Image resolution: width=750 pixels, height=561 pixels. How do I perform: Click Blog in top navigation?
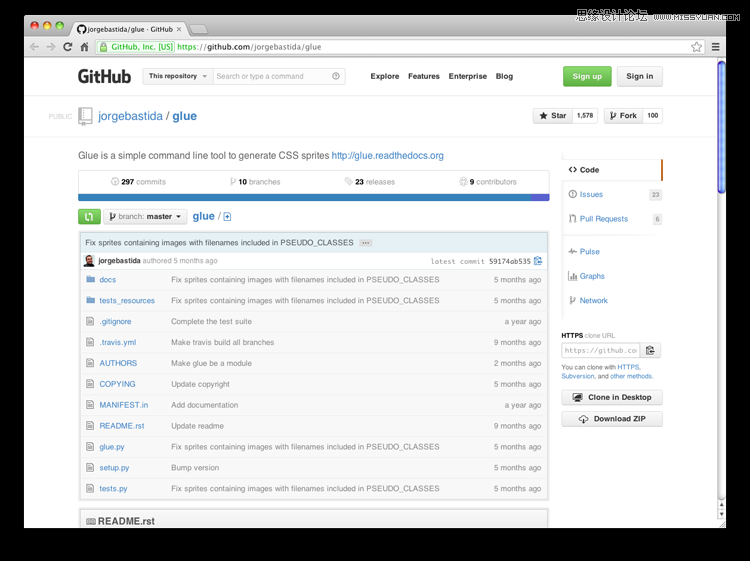point(504,76)
